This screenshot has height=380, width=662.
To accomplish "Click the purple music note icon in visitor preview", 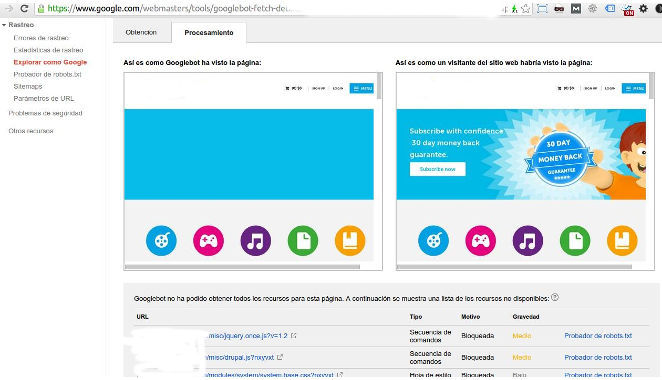I will 528,241.
